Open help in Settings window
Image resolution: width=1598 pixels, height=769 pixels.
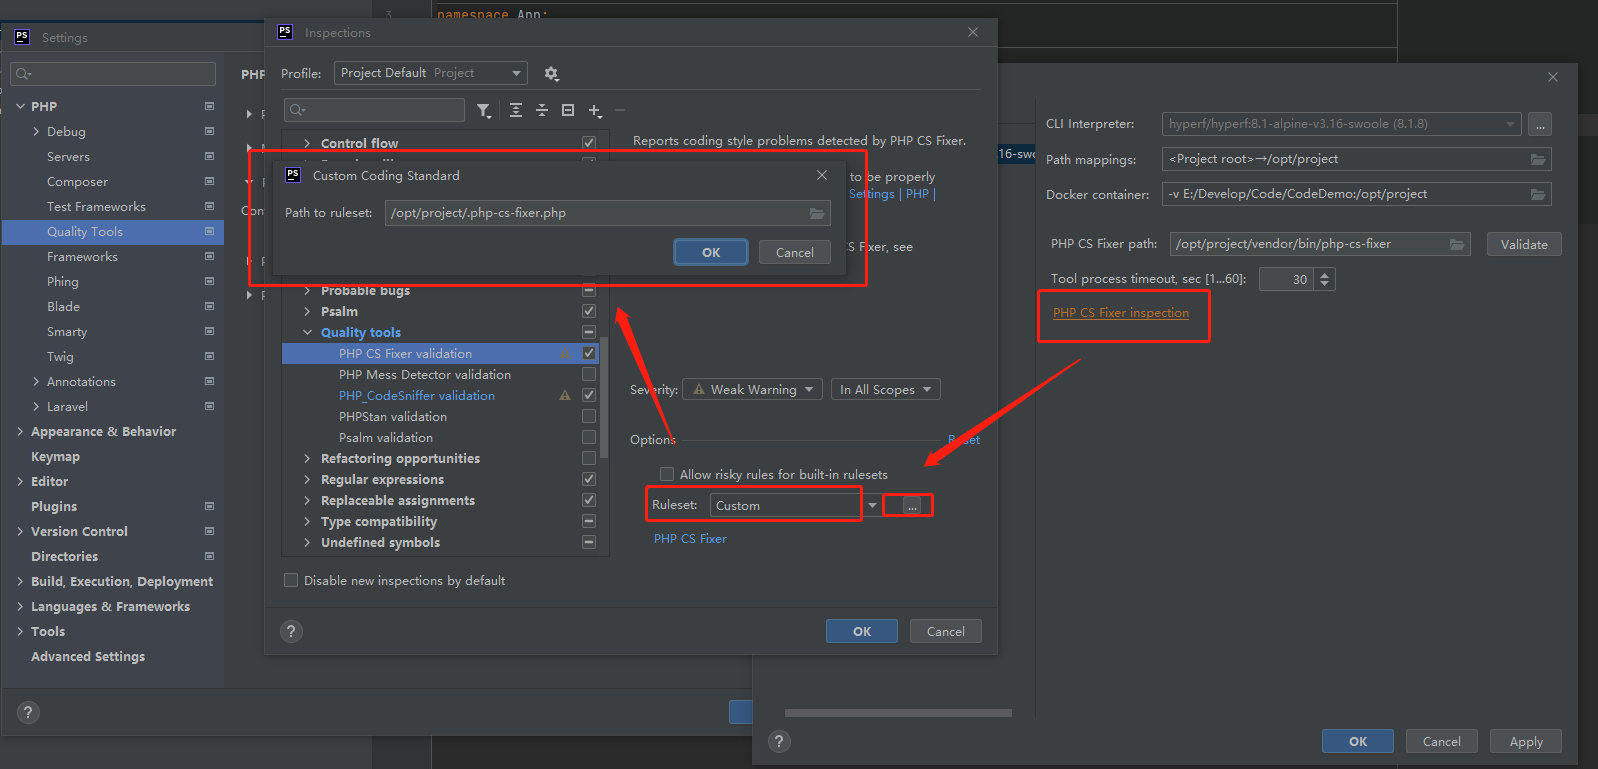click(x=28, y=712)
